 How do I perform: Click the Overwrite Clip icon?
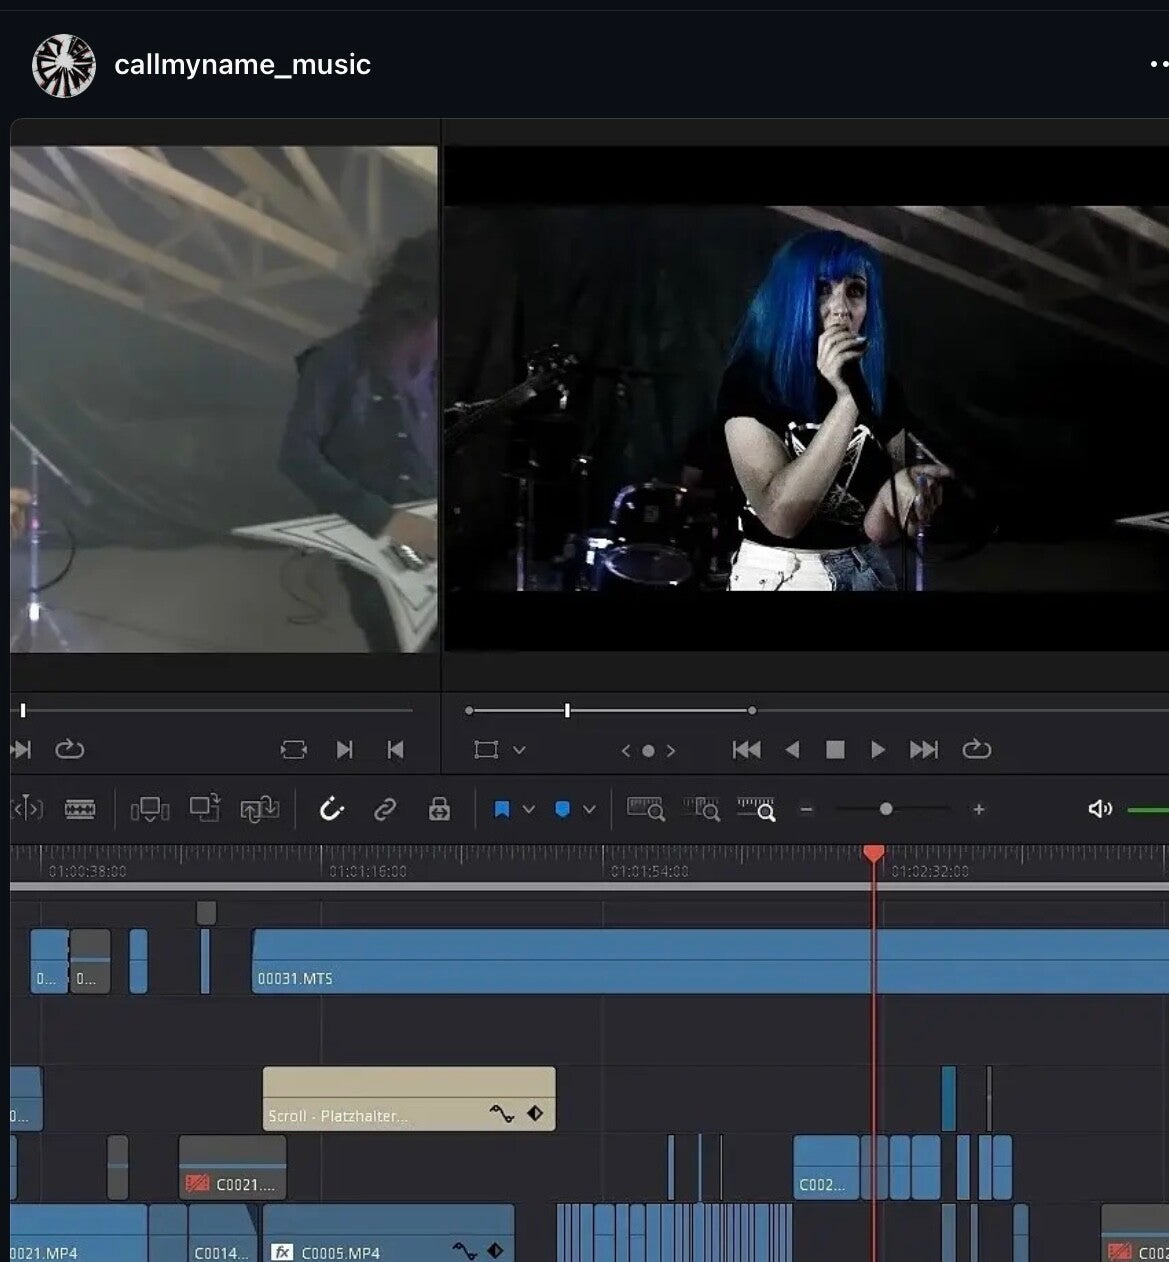click(x=205, y=809)
